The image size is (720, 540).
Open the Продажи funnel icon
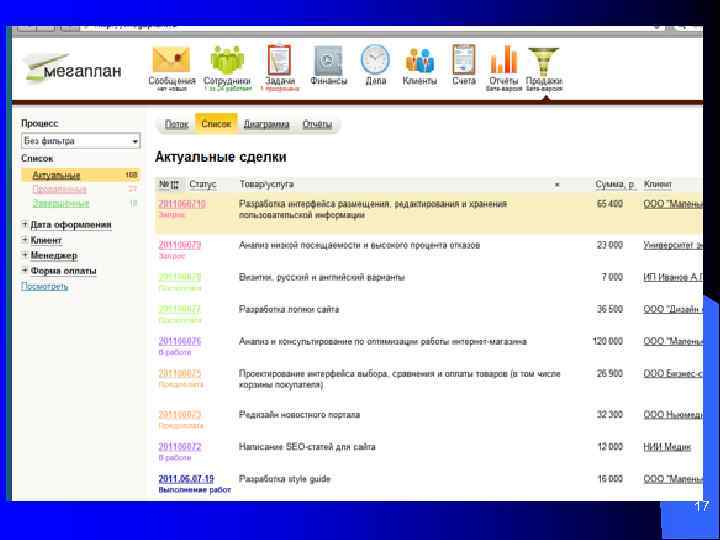tap(544, 62)
